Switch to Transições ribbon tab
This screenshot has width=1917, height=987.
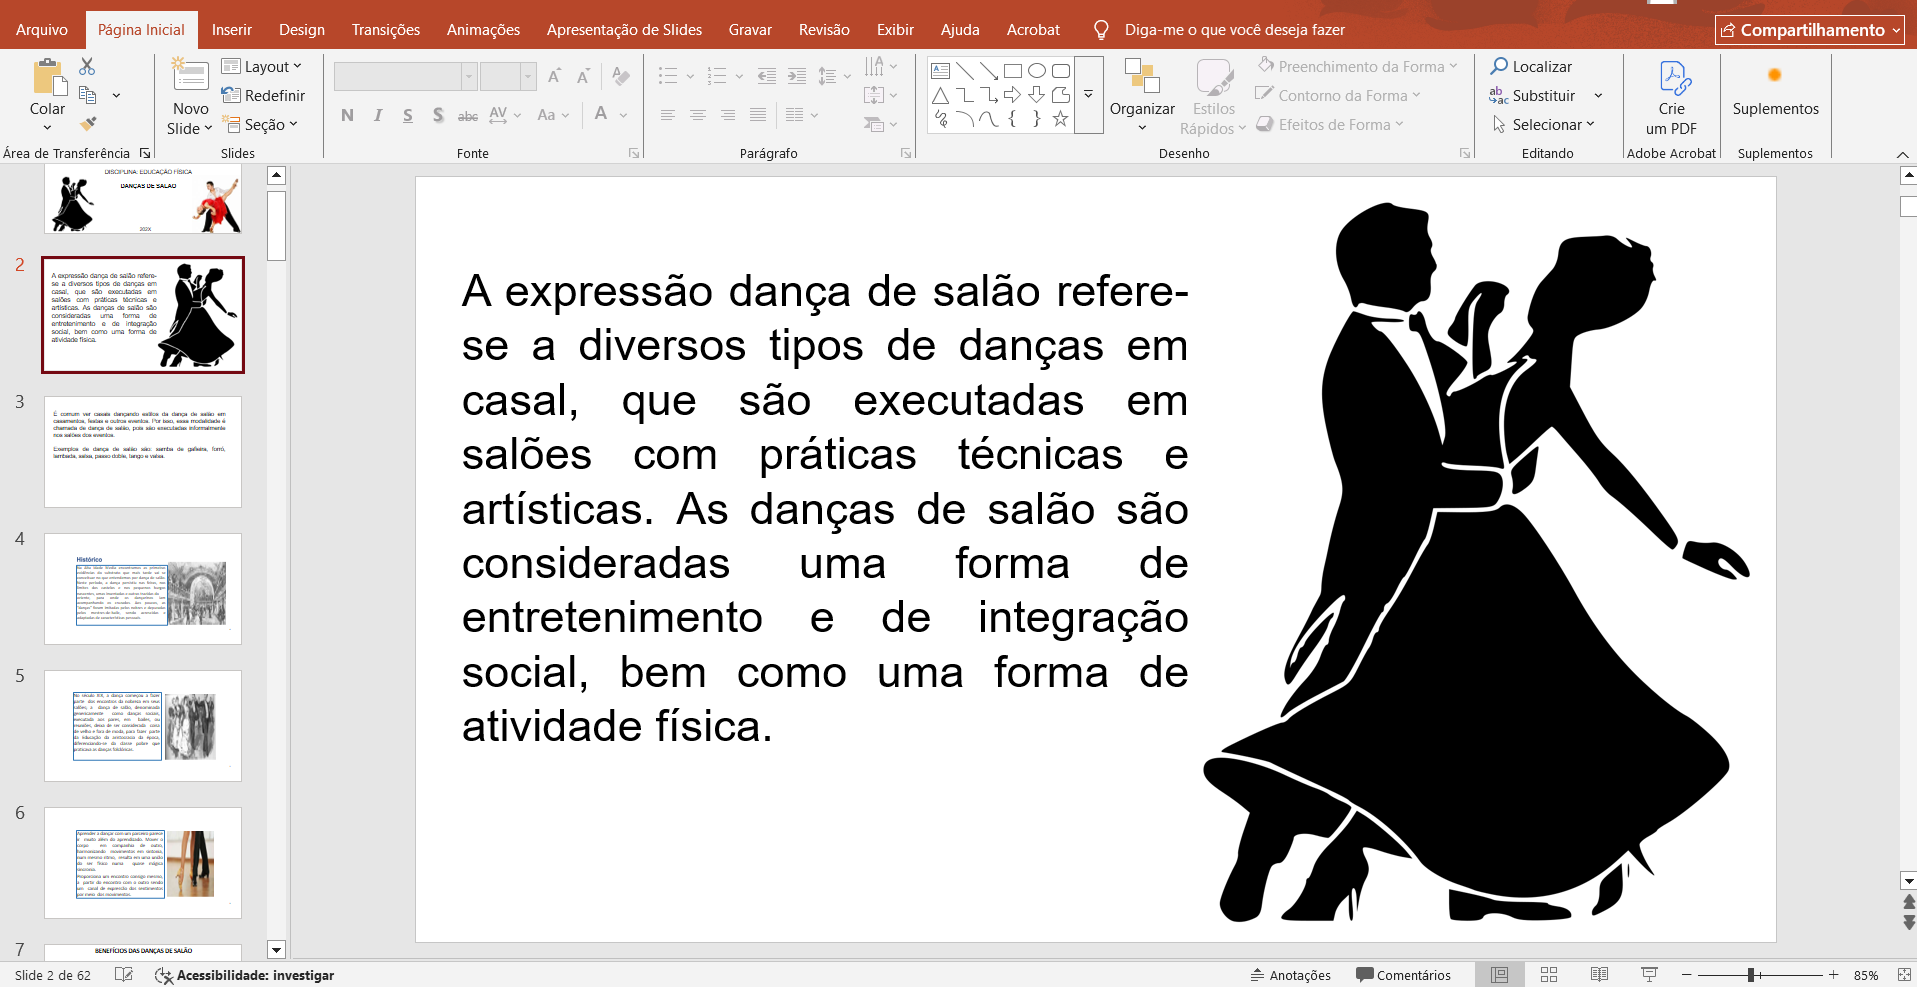coord(386,30)
